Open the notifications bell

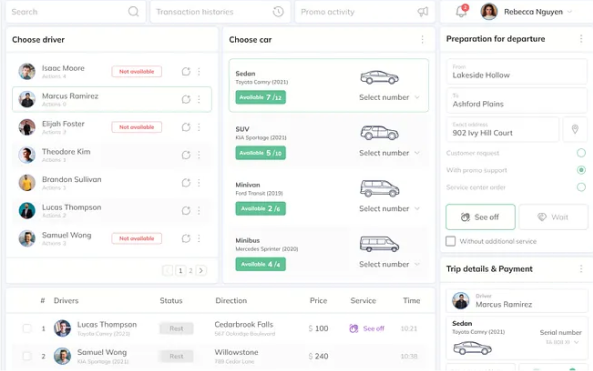pyautogui.click(x=461, y=11)
